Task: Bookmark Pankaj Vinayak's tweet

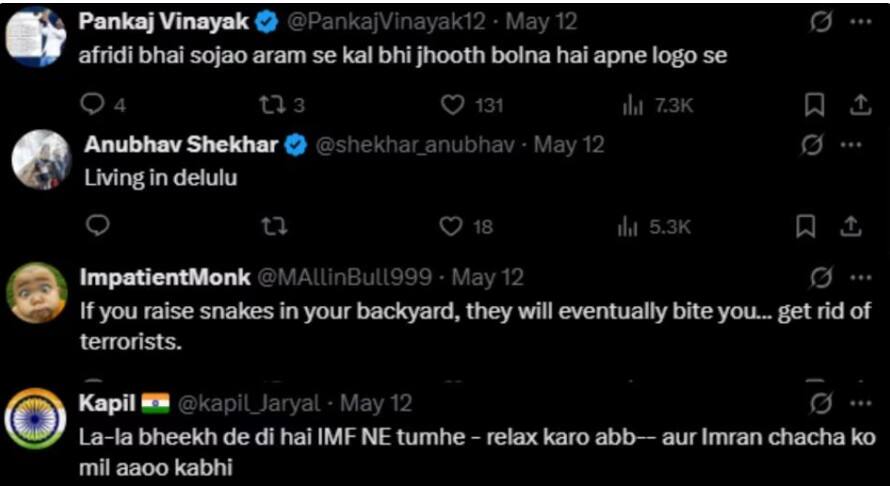Action: click(814, 105)
